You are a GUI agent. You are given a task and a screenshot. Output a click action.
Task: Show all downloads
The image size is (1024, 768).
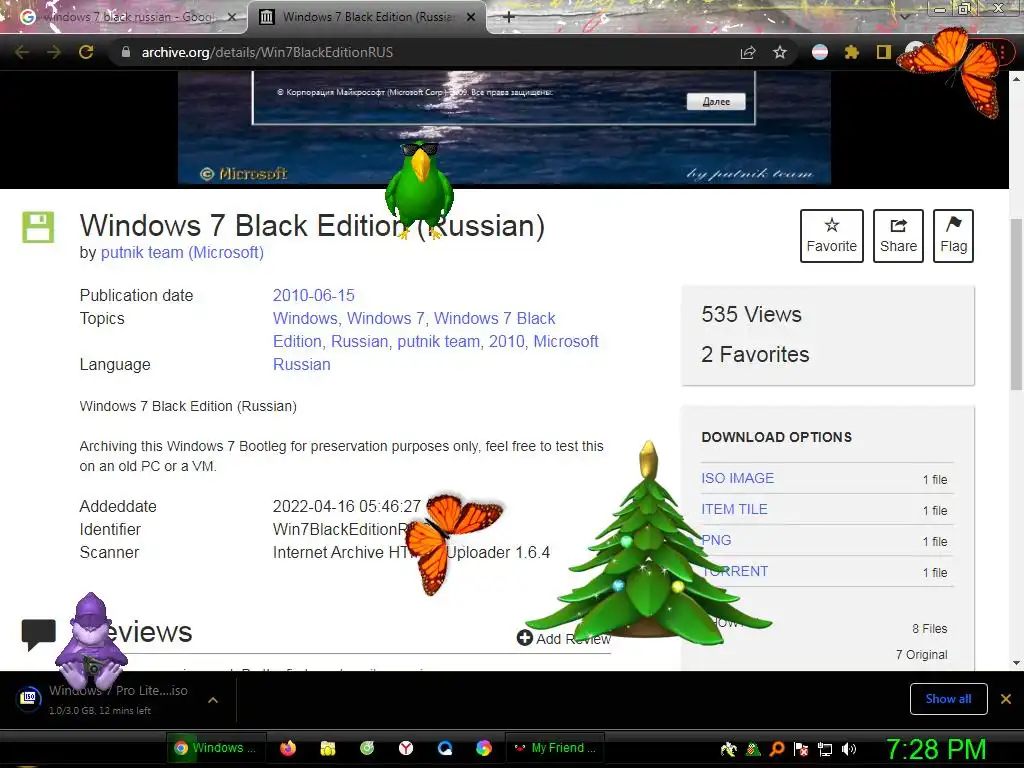click(948, 699)
